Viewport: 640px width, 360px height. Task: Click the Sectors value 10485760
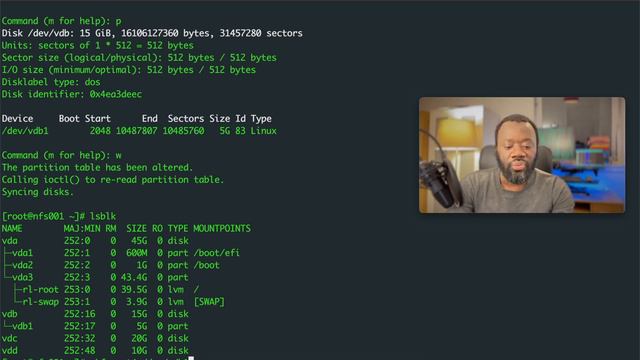click(x=183, y=131)
